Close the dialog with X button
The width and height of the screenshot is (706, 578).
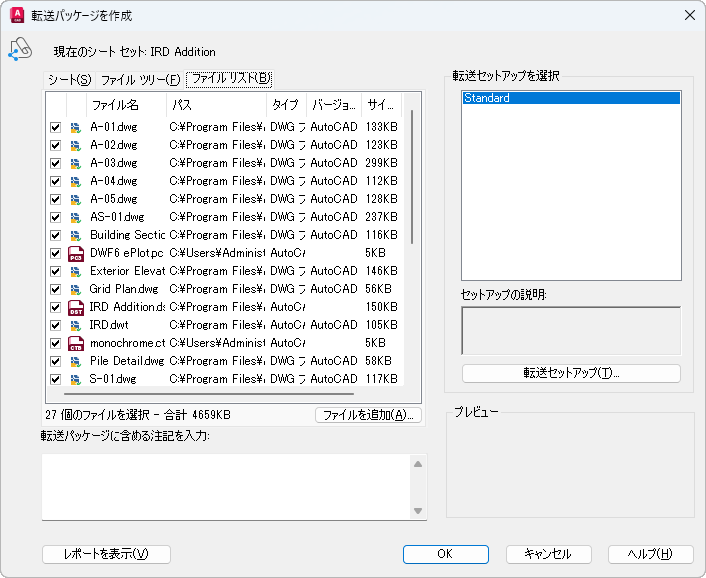coord(690,15)
